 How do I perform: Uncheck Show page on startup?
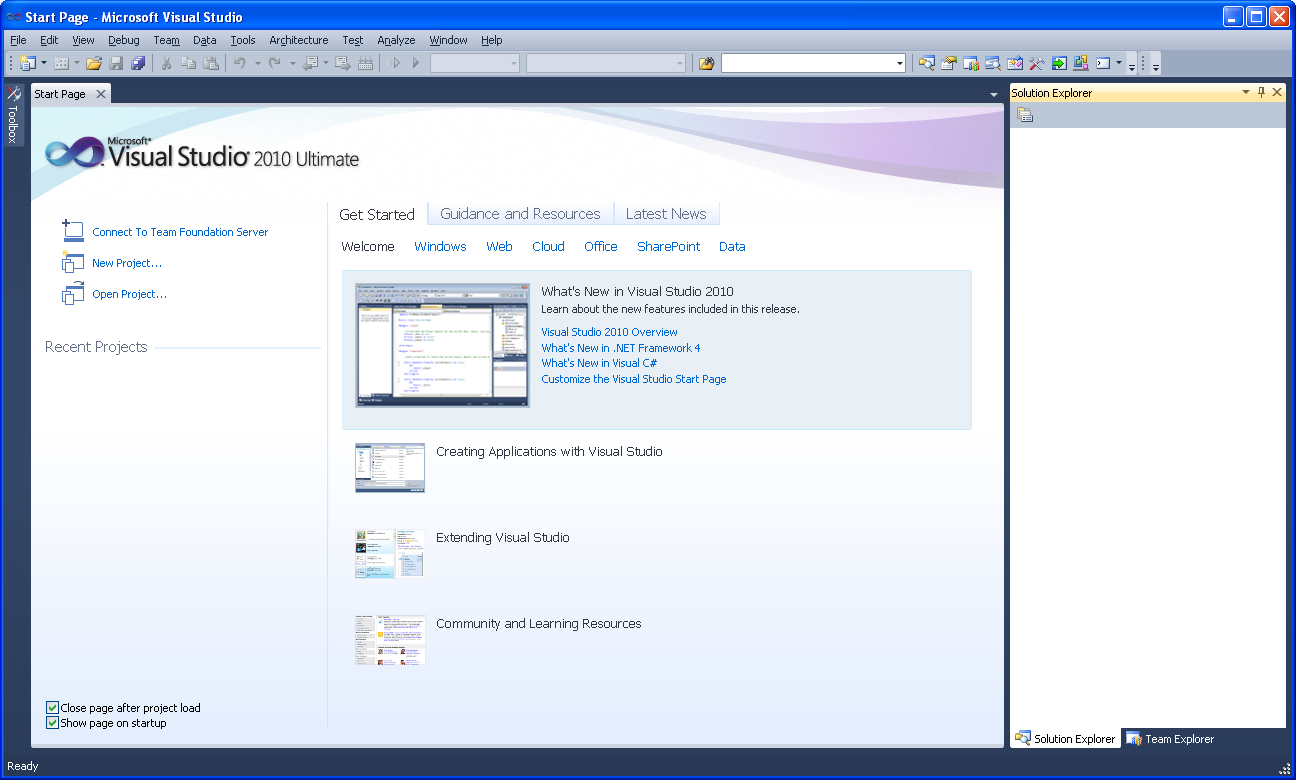pyautogui.click(x=53, y=723)
